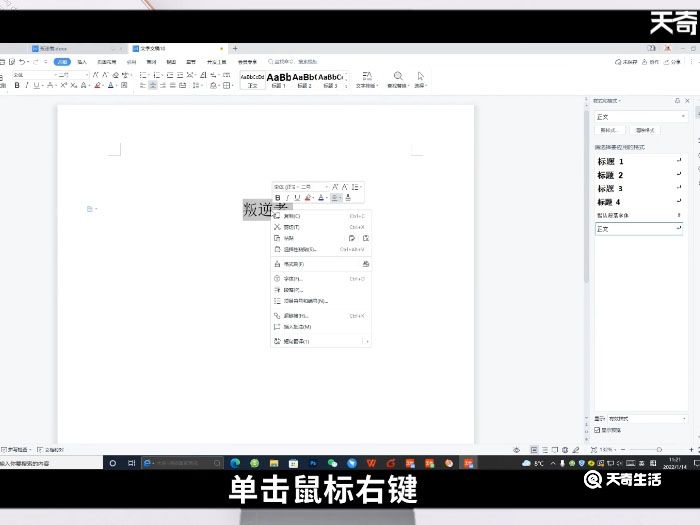This screenshot has height=525, width=700.
Task: Choose Bullets and Numbering in context menu
Action: [321, 301]
